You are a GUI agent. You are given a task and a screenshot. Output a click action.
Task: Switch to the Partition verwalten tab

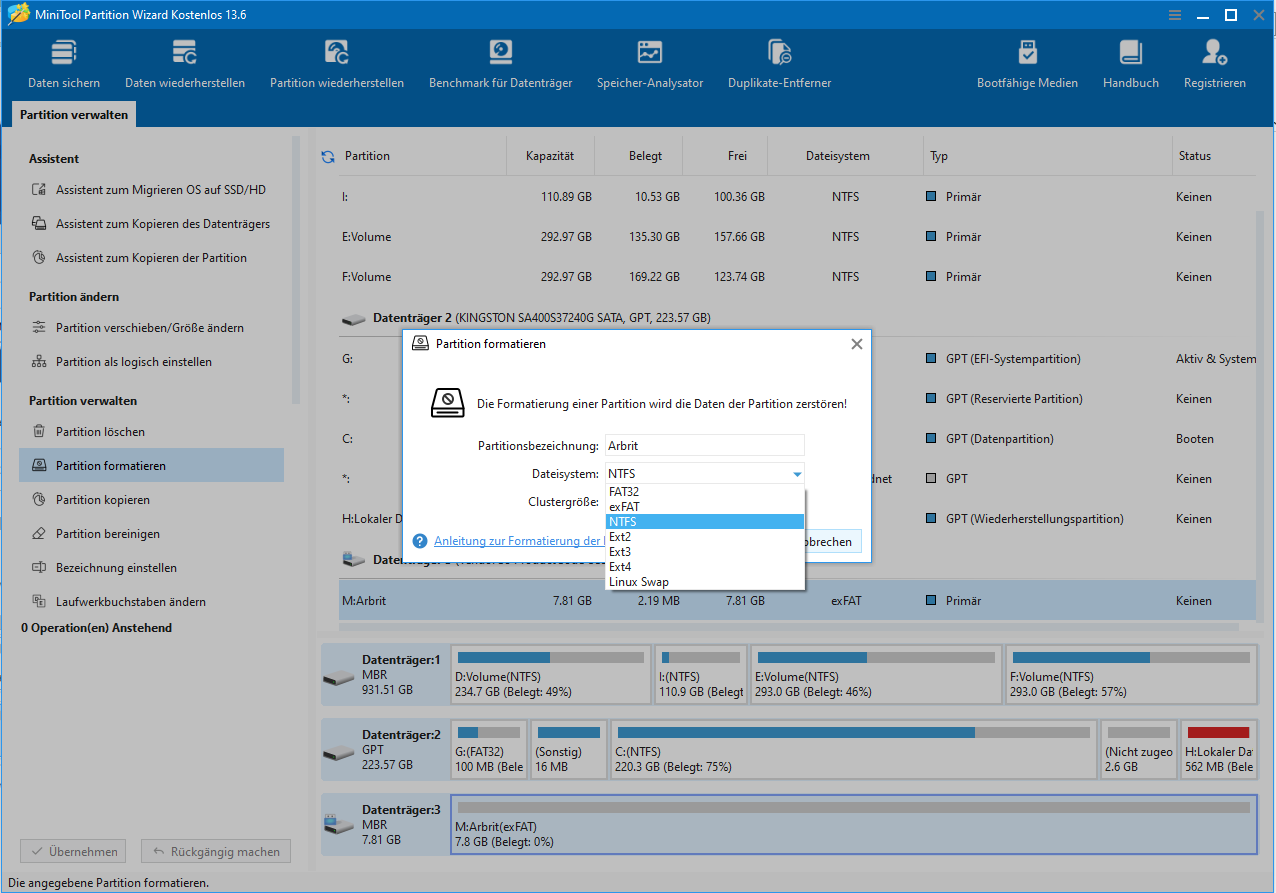74,115
